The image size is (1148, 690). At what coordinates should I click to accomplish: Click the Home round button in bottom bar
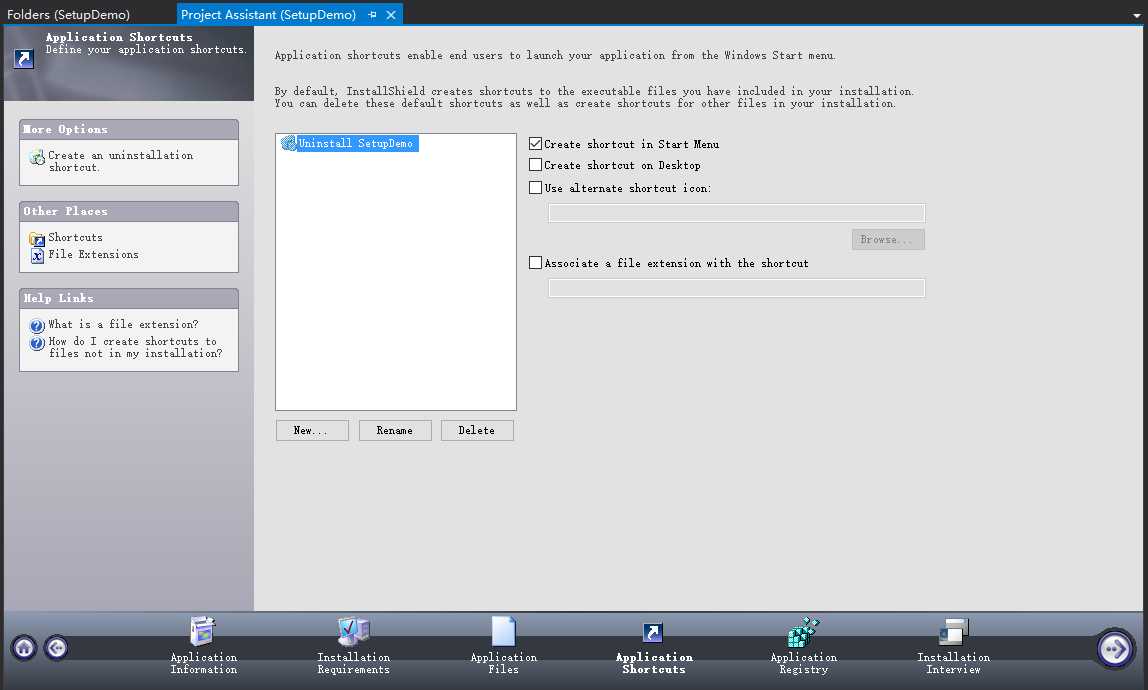(x=24, y=648)
